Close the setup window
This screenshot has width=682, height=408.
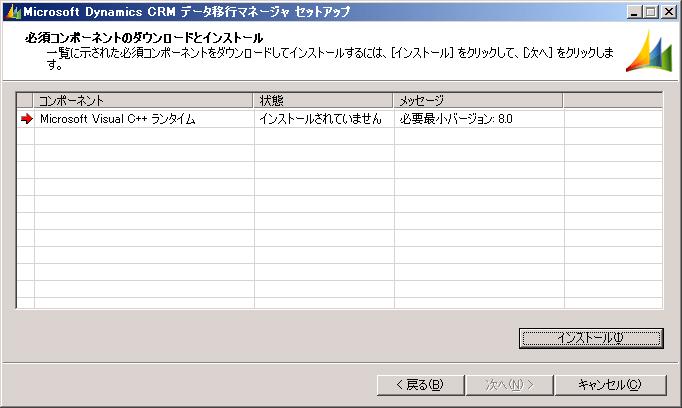[x=669, y=12]
